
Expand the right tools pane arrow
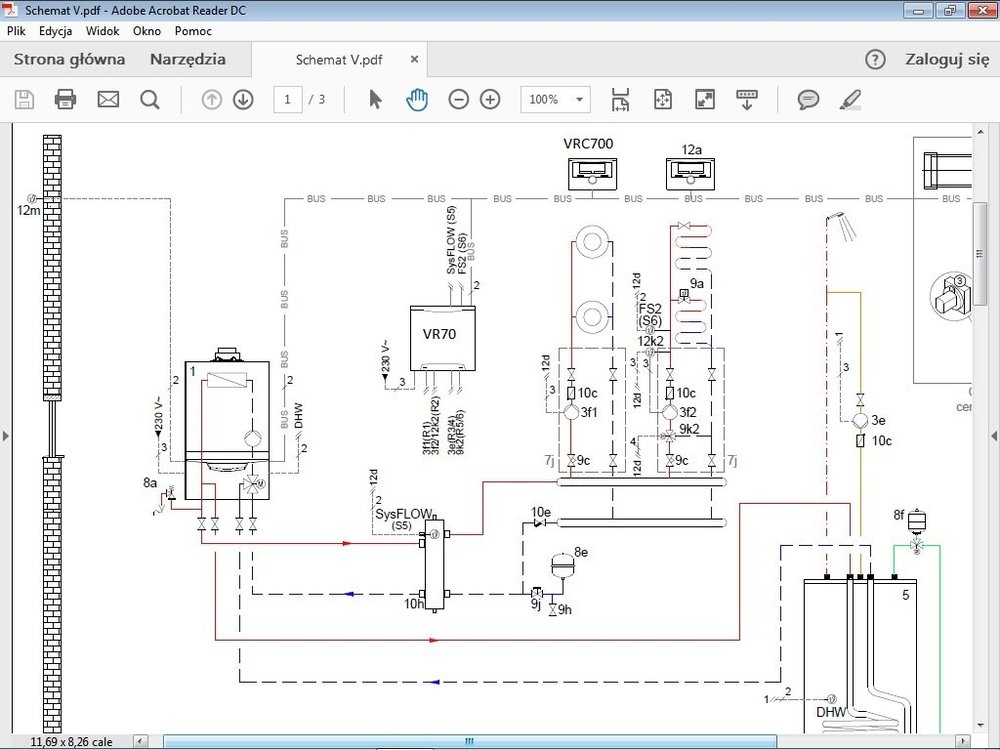(993, 436)
